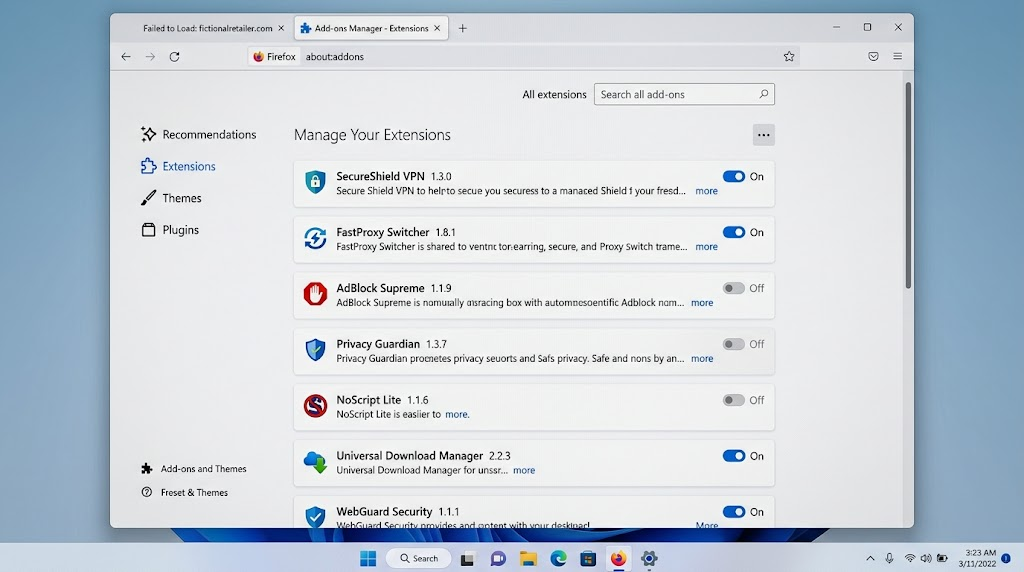
Task: Click the FastProxy Switcher arrows icon
Action: click(315, 238)
